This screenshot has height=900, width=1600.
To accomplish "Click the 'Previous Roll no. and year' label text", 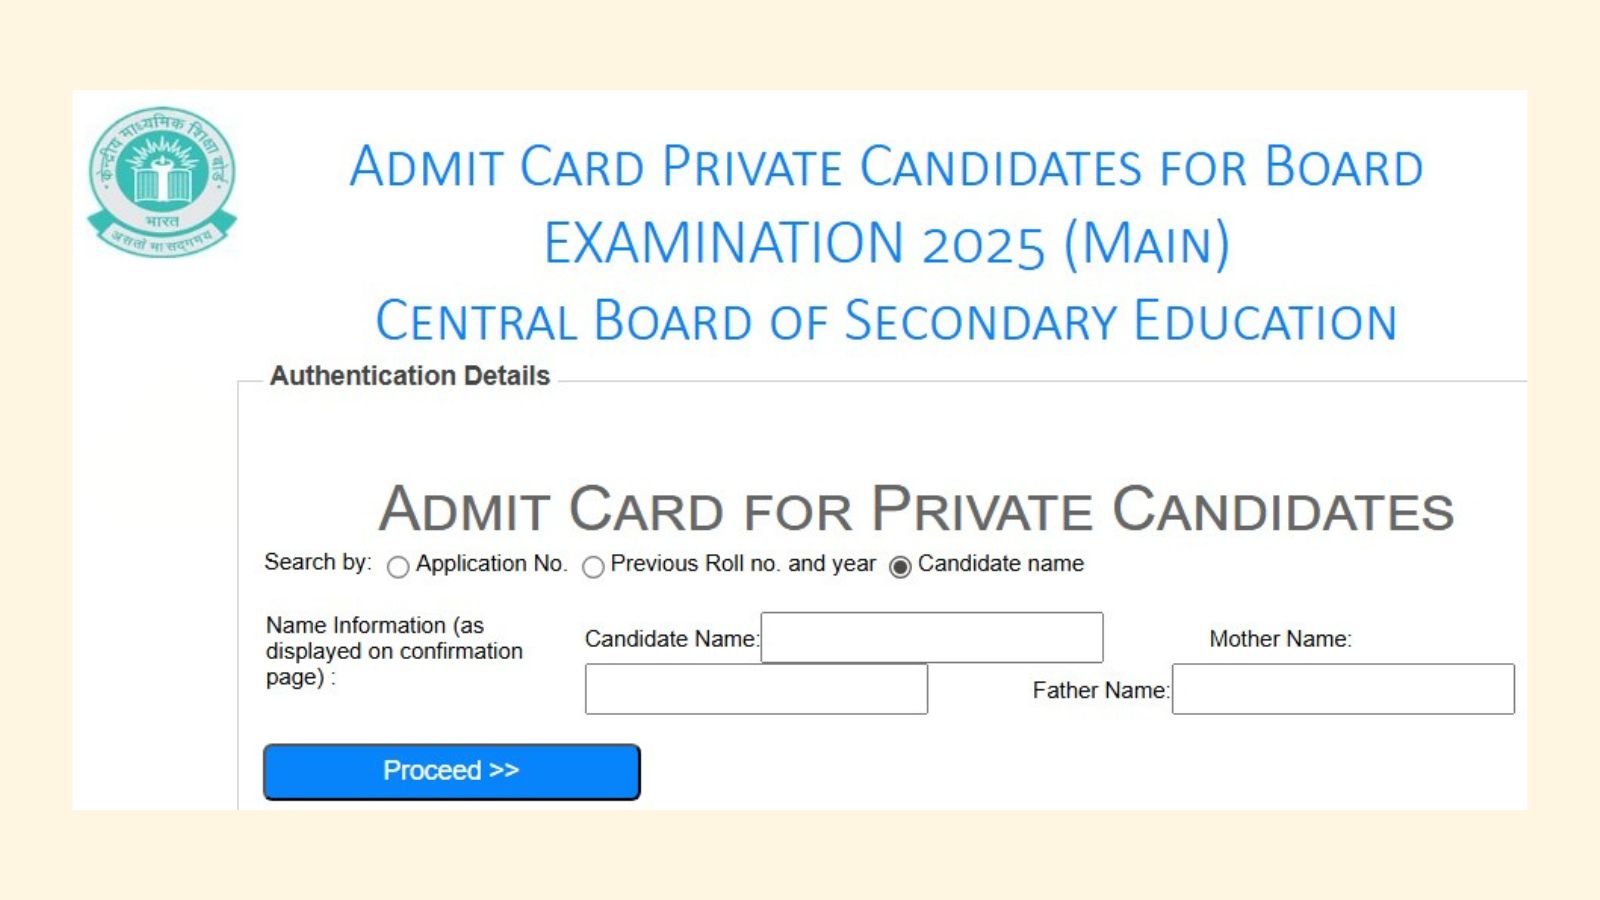I will coord(743,564).
